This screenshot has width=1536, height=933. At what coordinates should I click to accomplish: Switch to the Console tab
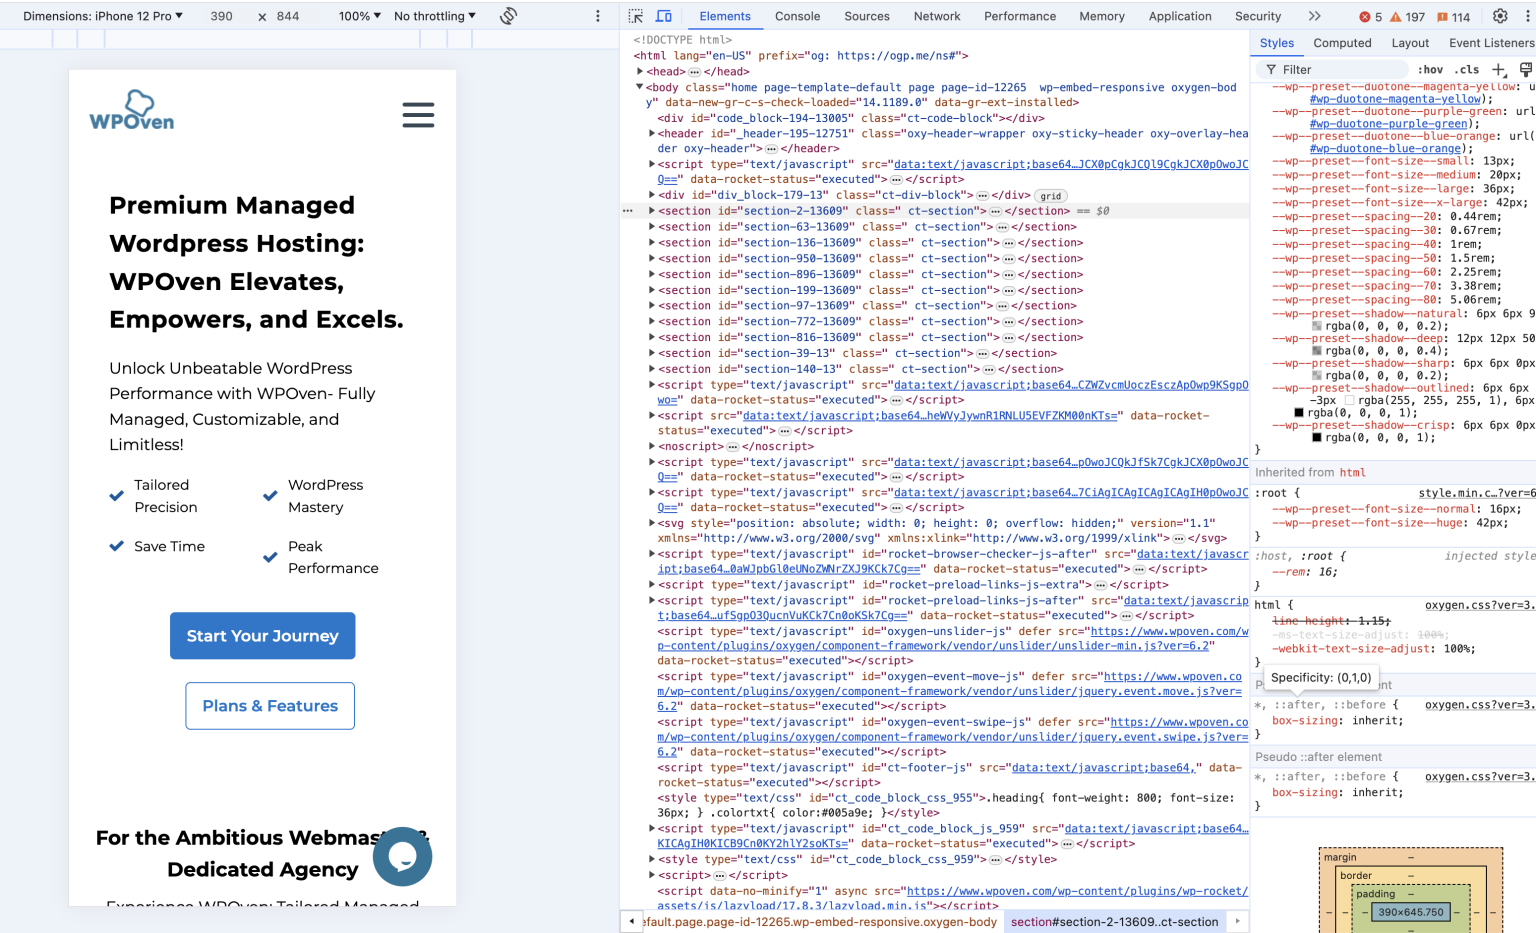pyautogui.click(x=797, y=16)
